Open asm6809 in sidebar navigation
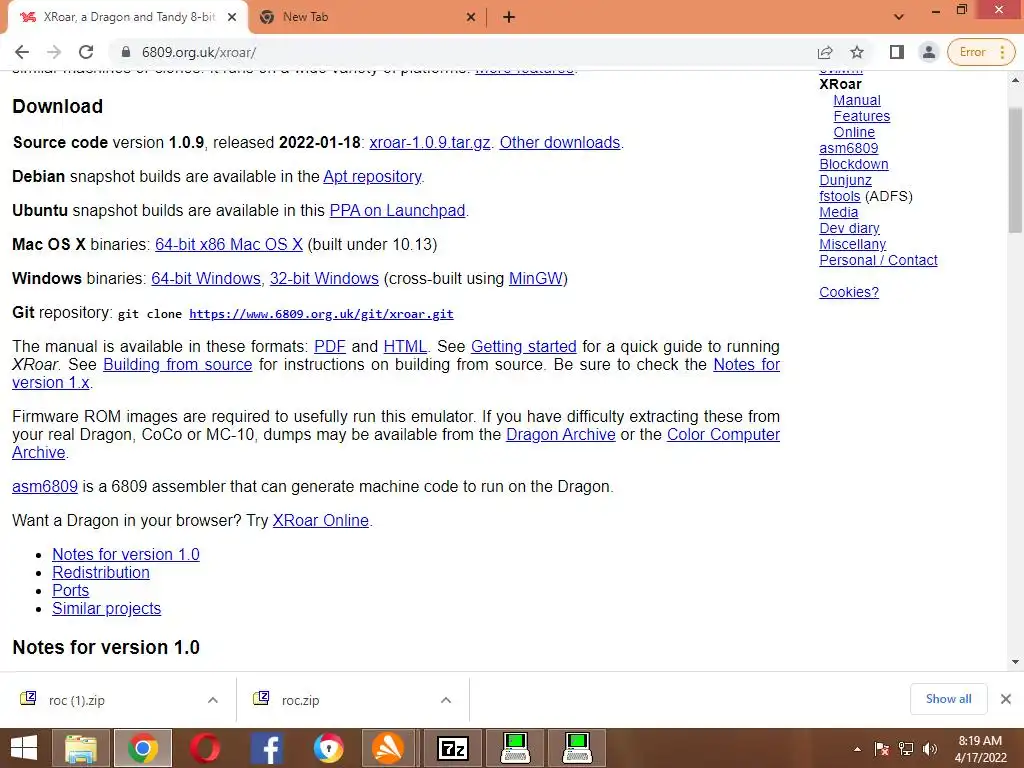Image resolution: width=1024 pixels, height=768 pixels. pyautogui.click(x=848, y=148)
